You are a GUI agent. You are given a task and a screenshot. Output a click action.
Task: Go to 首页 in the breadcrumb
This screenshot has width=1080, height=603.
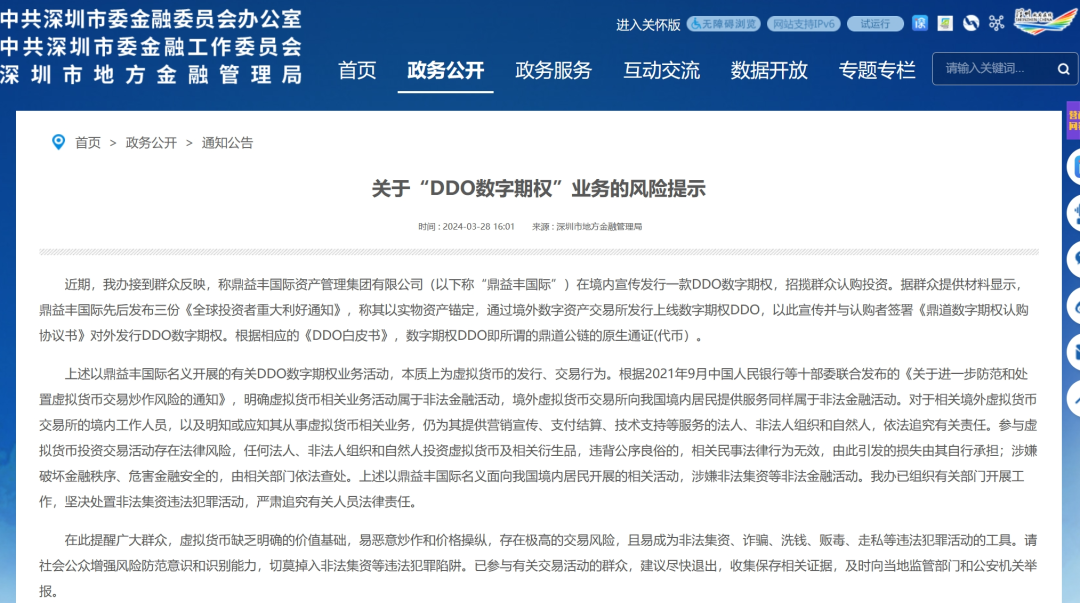(87, 143)
